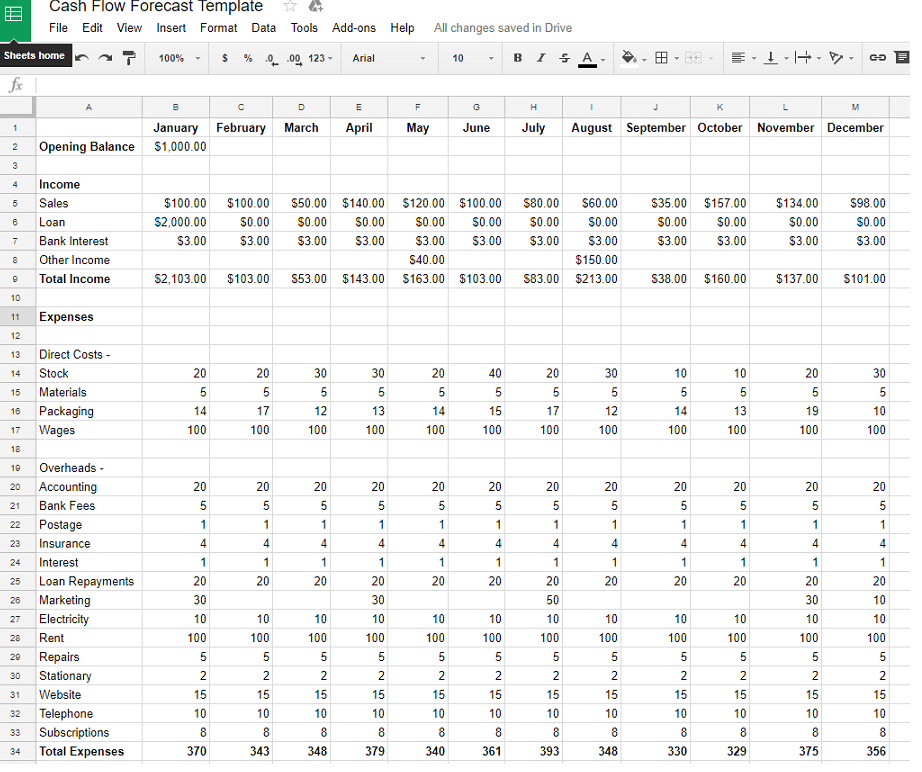Select the Opening Balance $1,000.00 cell

[181, 147]
